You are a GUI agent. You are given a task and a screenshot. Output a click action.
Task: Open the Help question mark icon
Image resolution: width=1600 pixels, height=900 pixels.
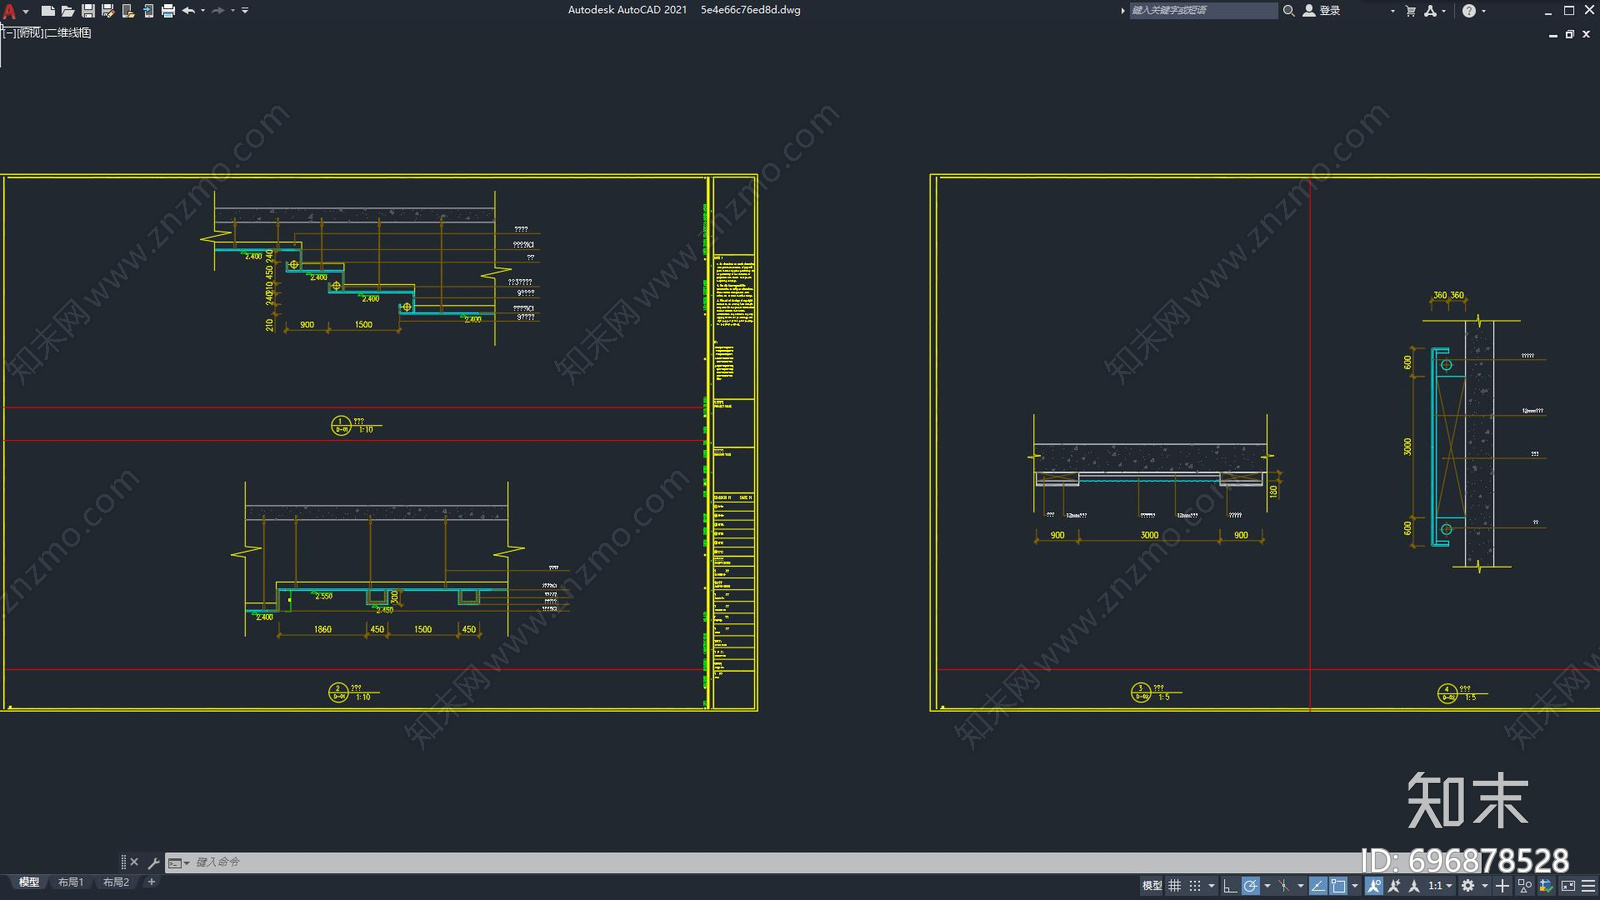tap(1468, 11)
